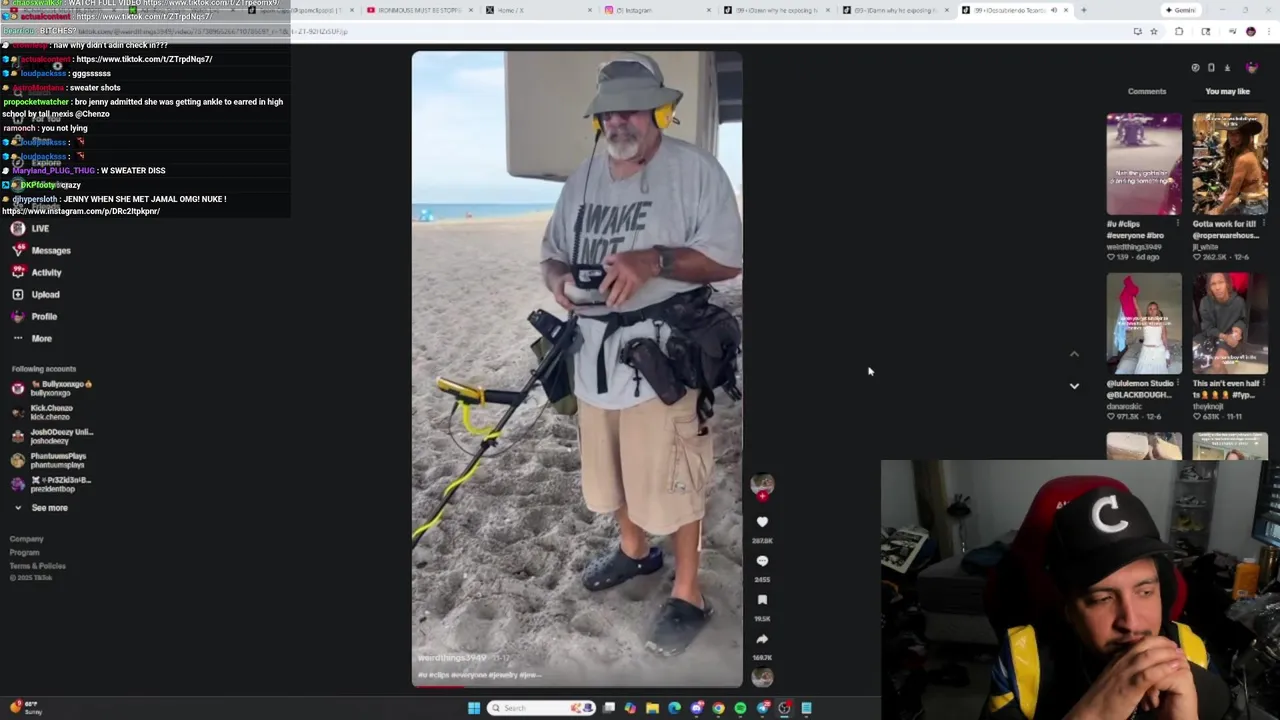Open File Explorer from taskbar
This screenshot has width=1280, height=720.
(x=652, y=708)
